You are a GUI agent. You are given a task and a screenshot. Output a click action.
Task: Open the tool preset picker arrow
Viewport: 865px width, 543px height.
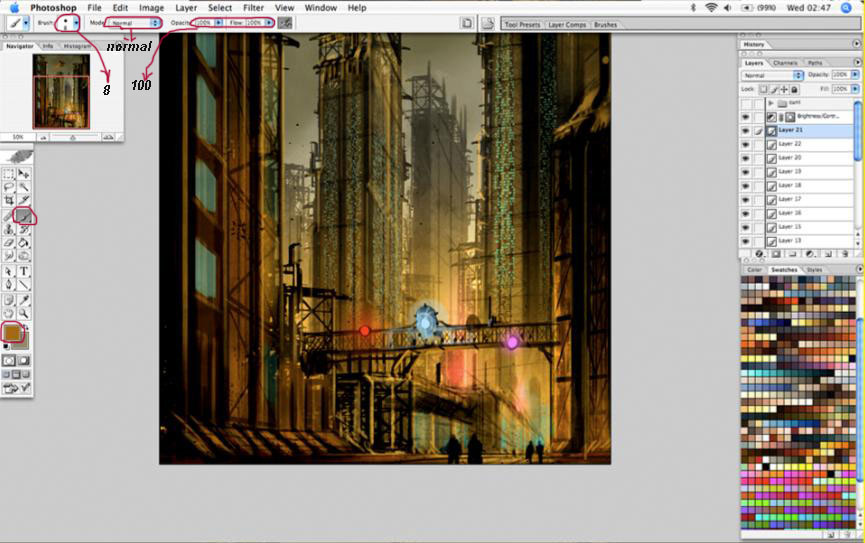tap(25, 23)
